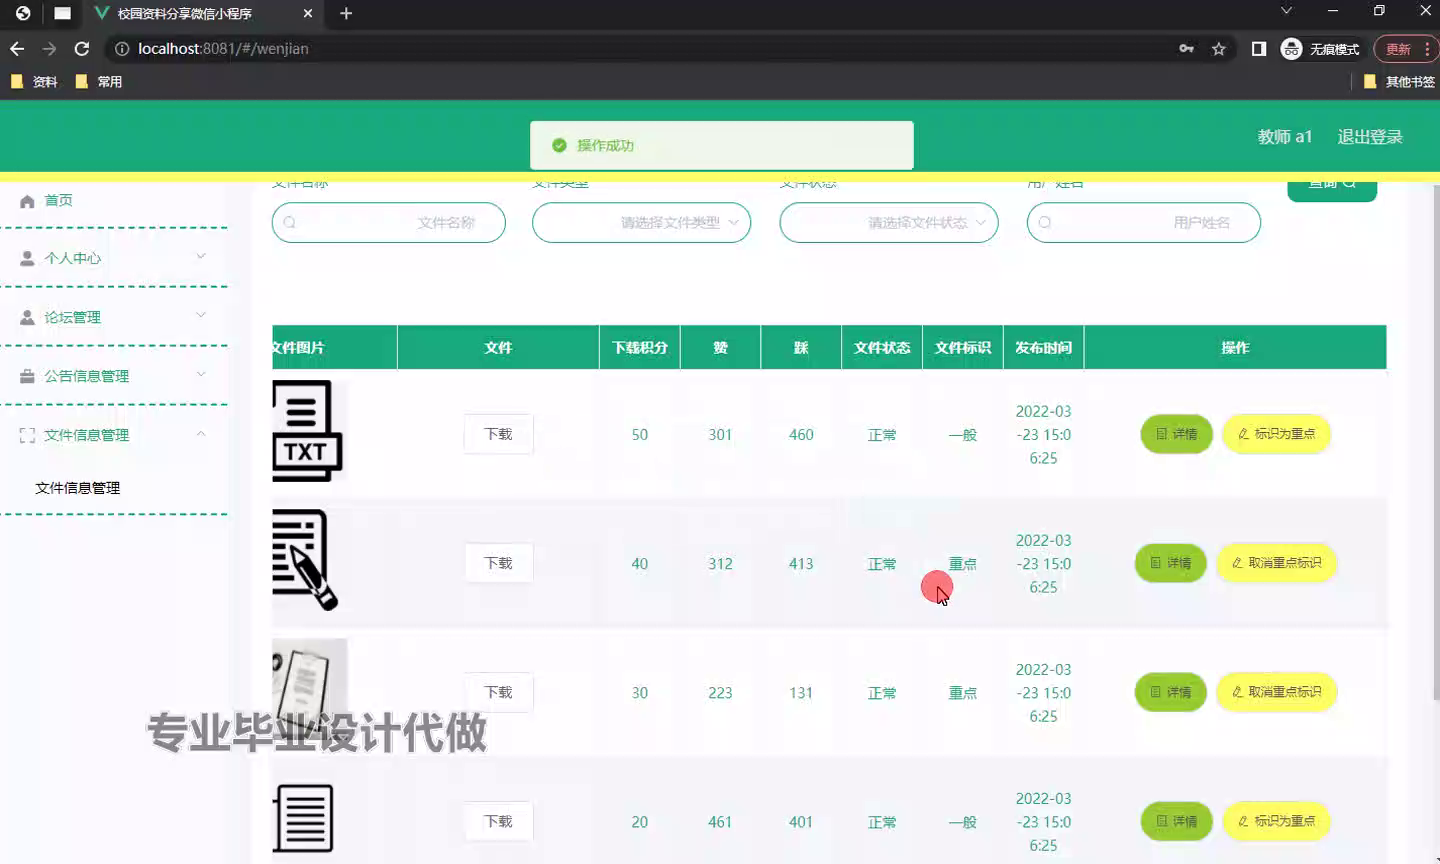Open saved passwords key icon

(x=1186, y=49)
